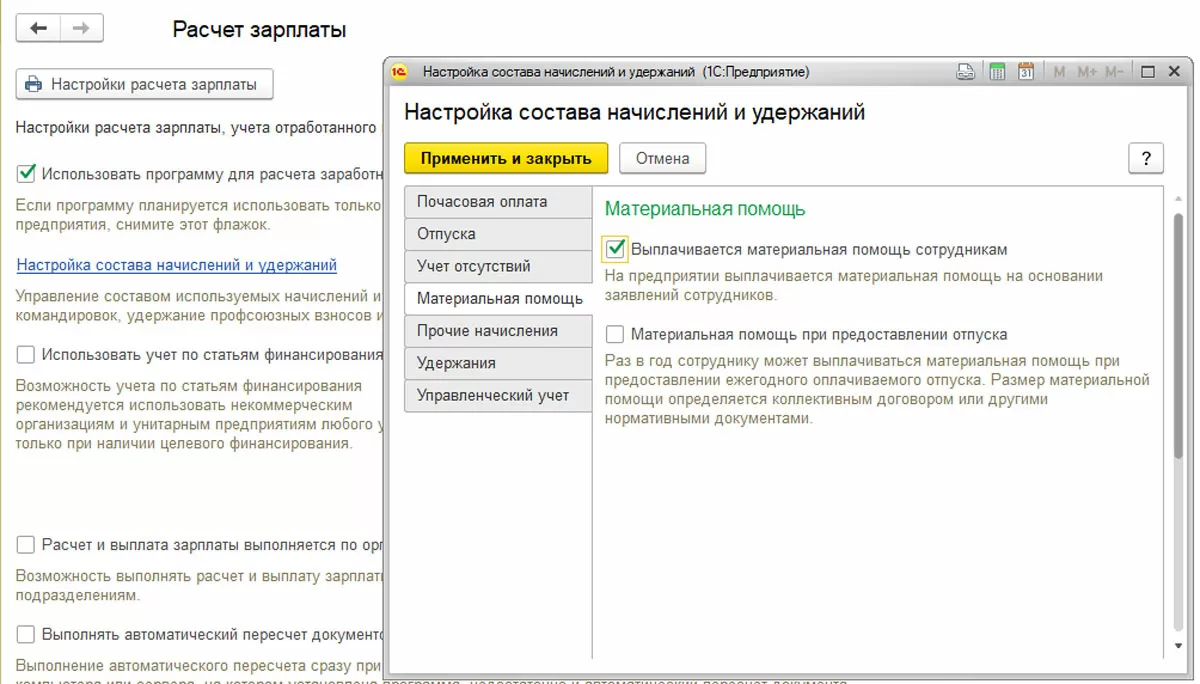The width and height of the screenshot is (1200, 684).
Task: Enable Материальная помощь при предоставлении отпуска
Action: point(615,334)
